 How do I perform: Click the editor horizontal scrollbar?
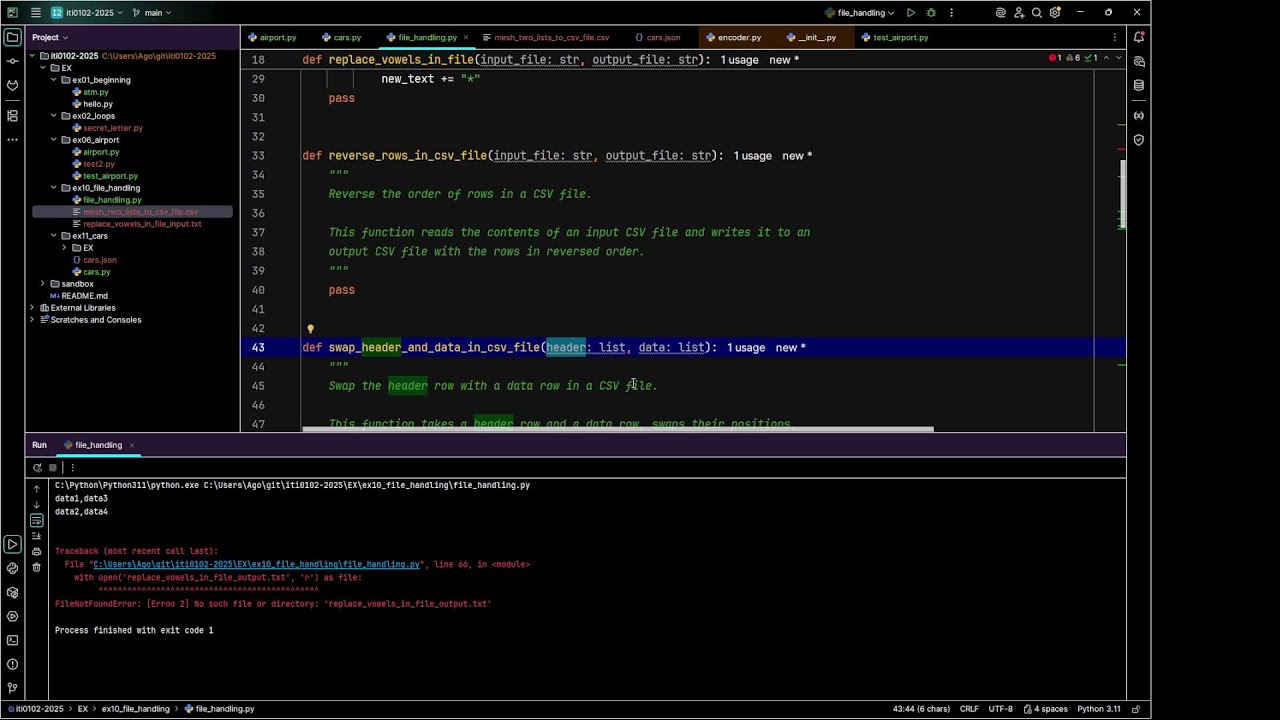[x=618, y=430]
